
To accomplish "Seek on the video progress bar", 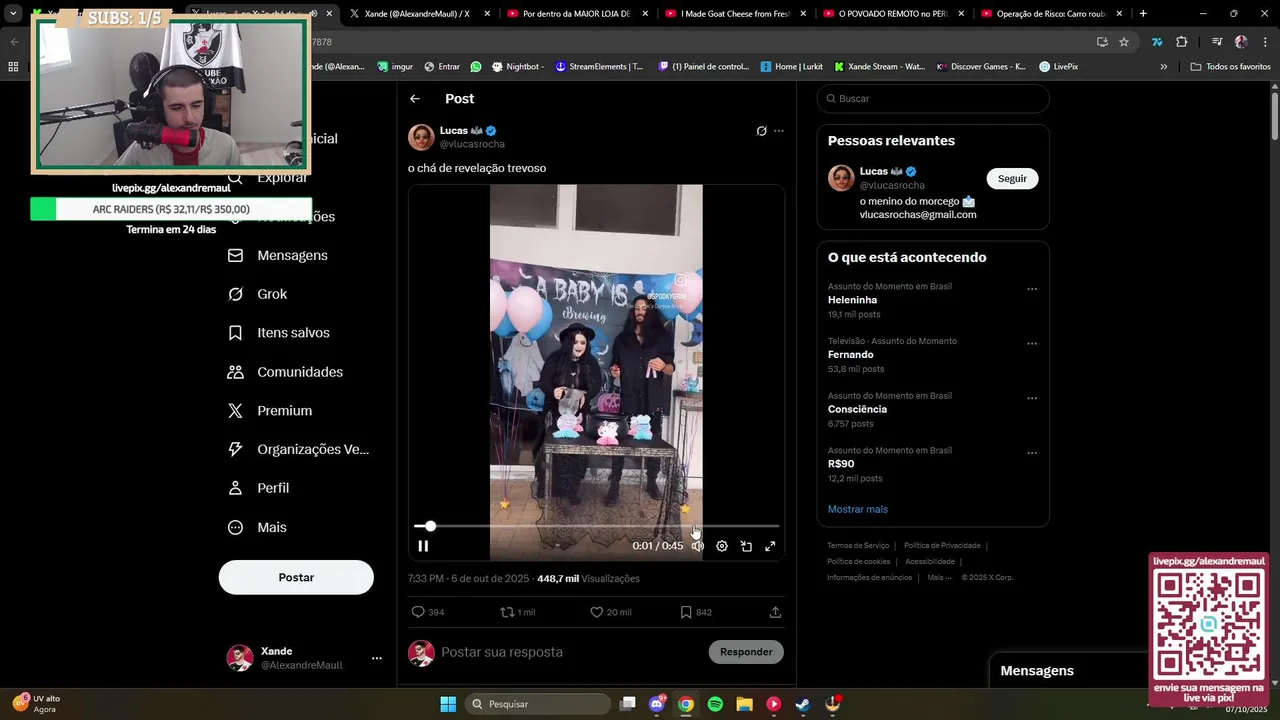I will (x=596, y=526).
